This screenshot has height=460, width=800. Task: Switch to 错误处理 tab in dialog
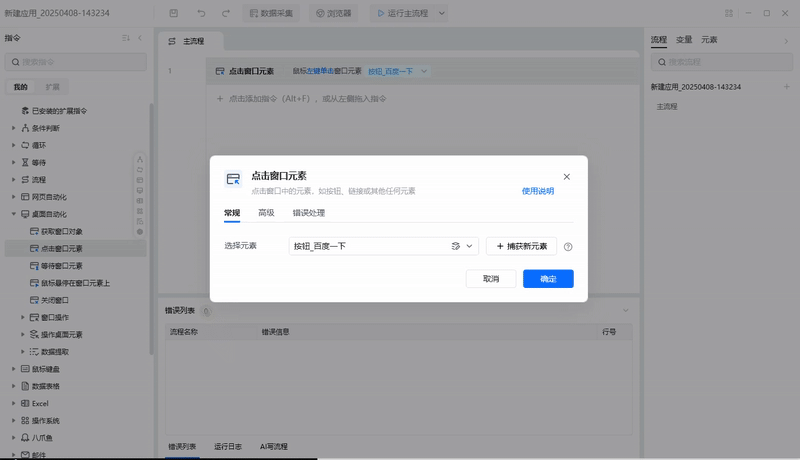[x=309, y=213]
